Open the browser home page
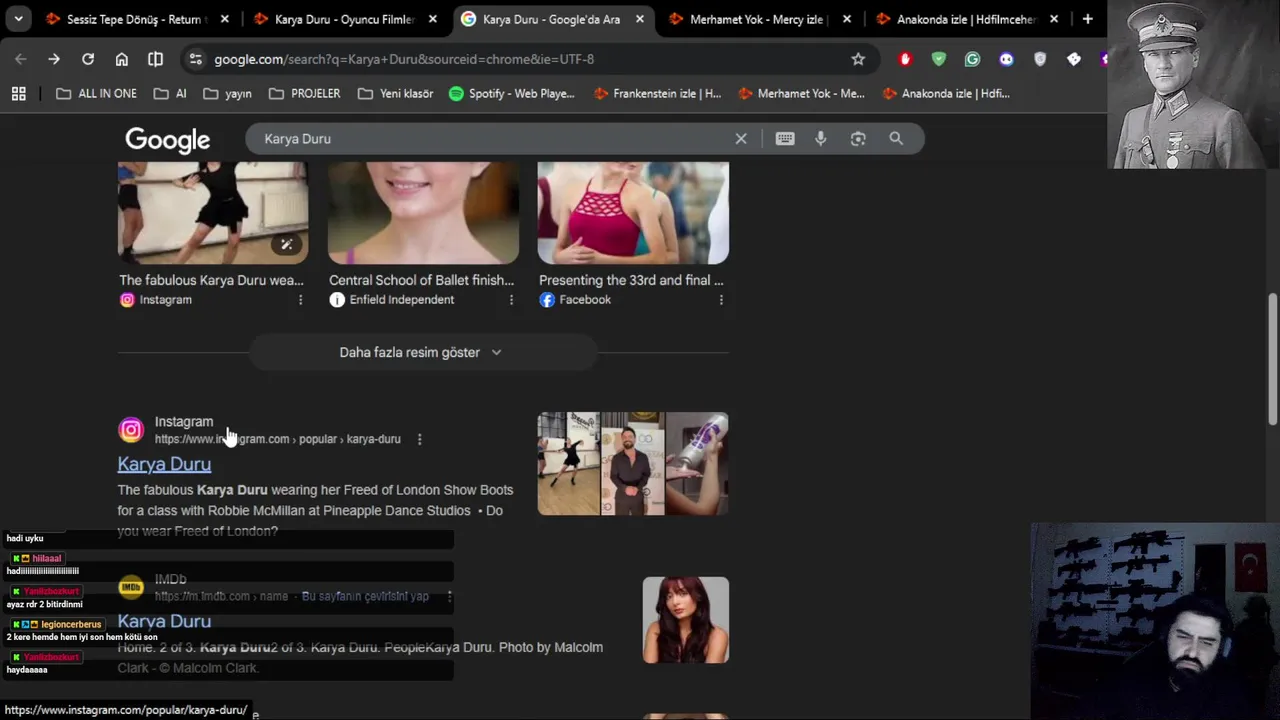This screenshot has width=1280, height=720. pos(122,59)
